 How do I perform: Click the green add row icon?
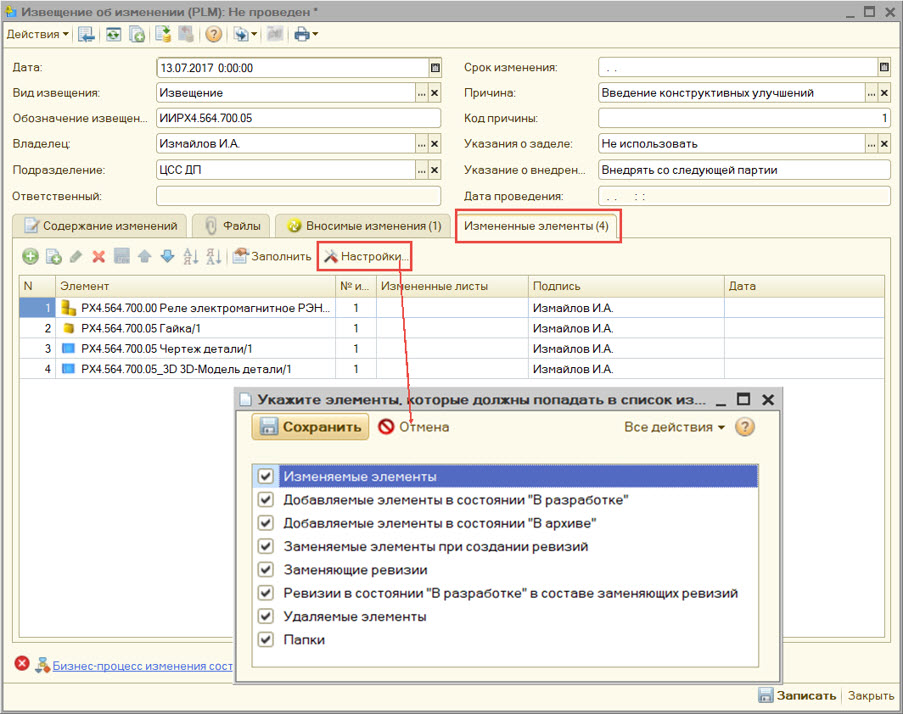31,256
